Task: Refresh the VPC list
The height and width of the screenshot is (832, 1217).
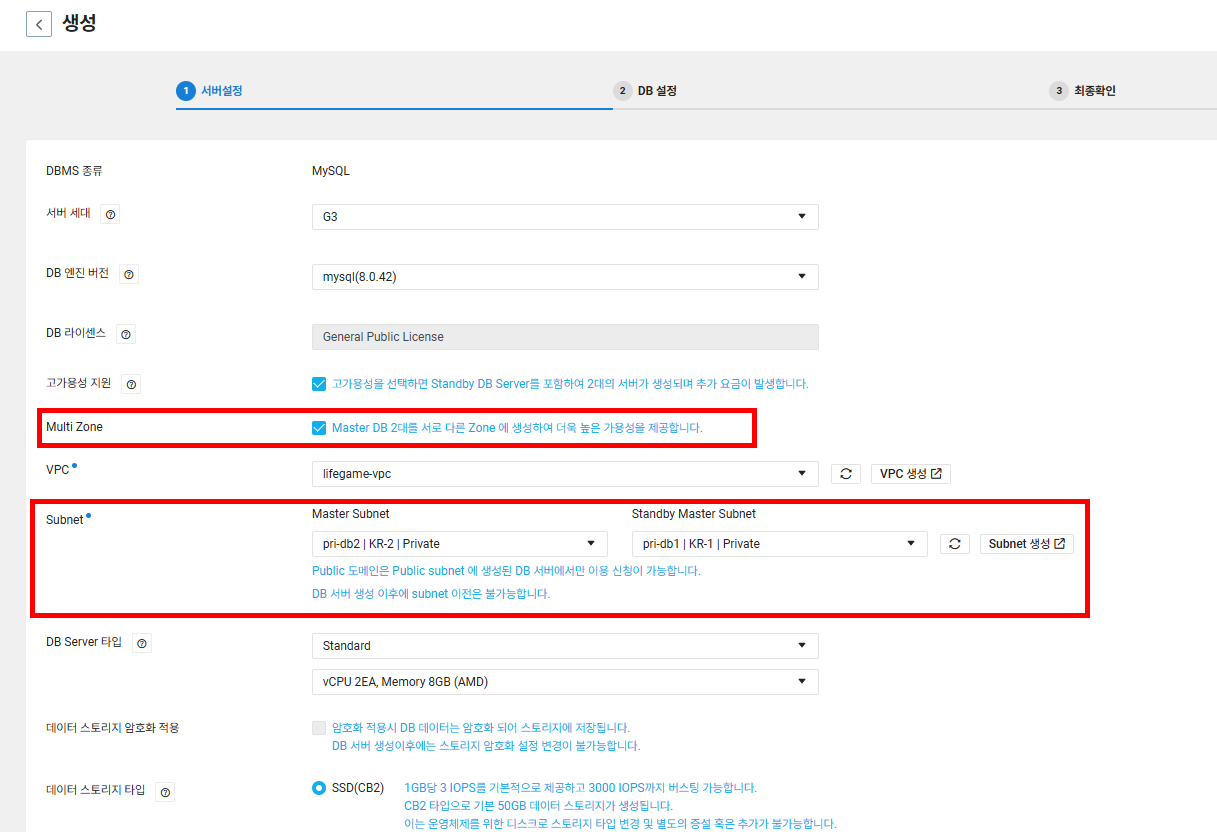Action: point(845,474)
